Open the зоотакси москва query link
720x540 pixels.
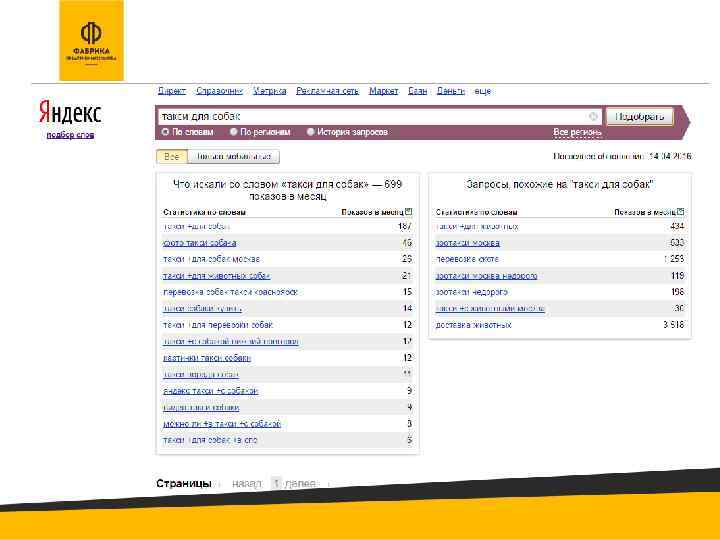(x=467, y=243)
